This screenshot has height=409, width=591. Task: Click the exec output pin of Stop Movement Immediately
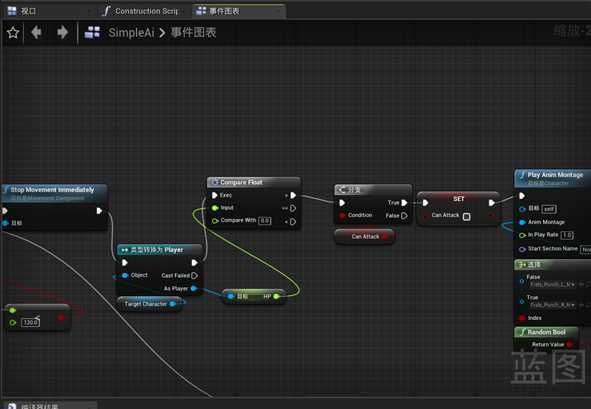click(x=99, y=211)
